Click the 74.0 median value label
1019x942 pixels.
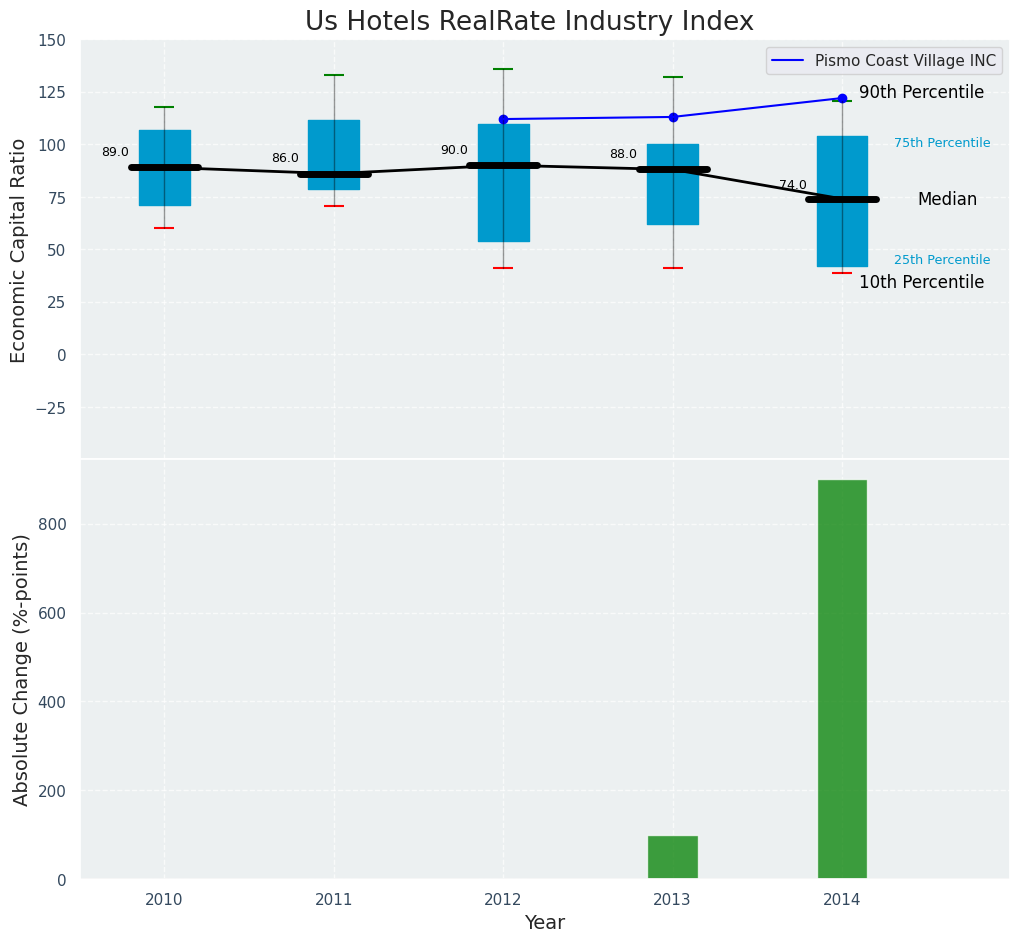click(x=793, y=185)
